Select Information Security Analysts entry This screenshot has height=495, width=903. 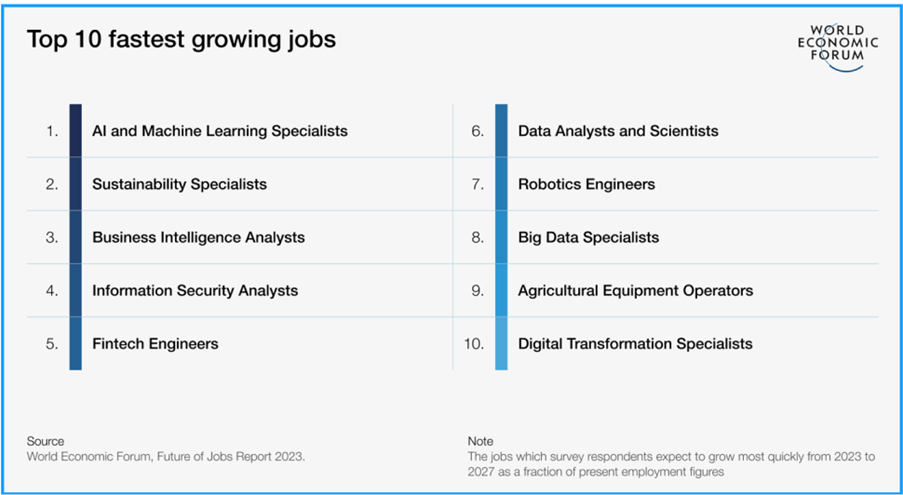[195, 291]
